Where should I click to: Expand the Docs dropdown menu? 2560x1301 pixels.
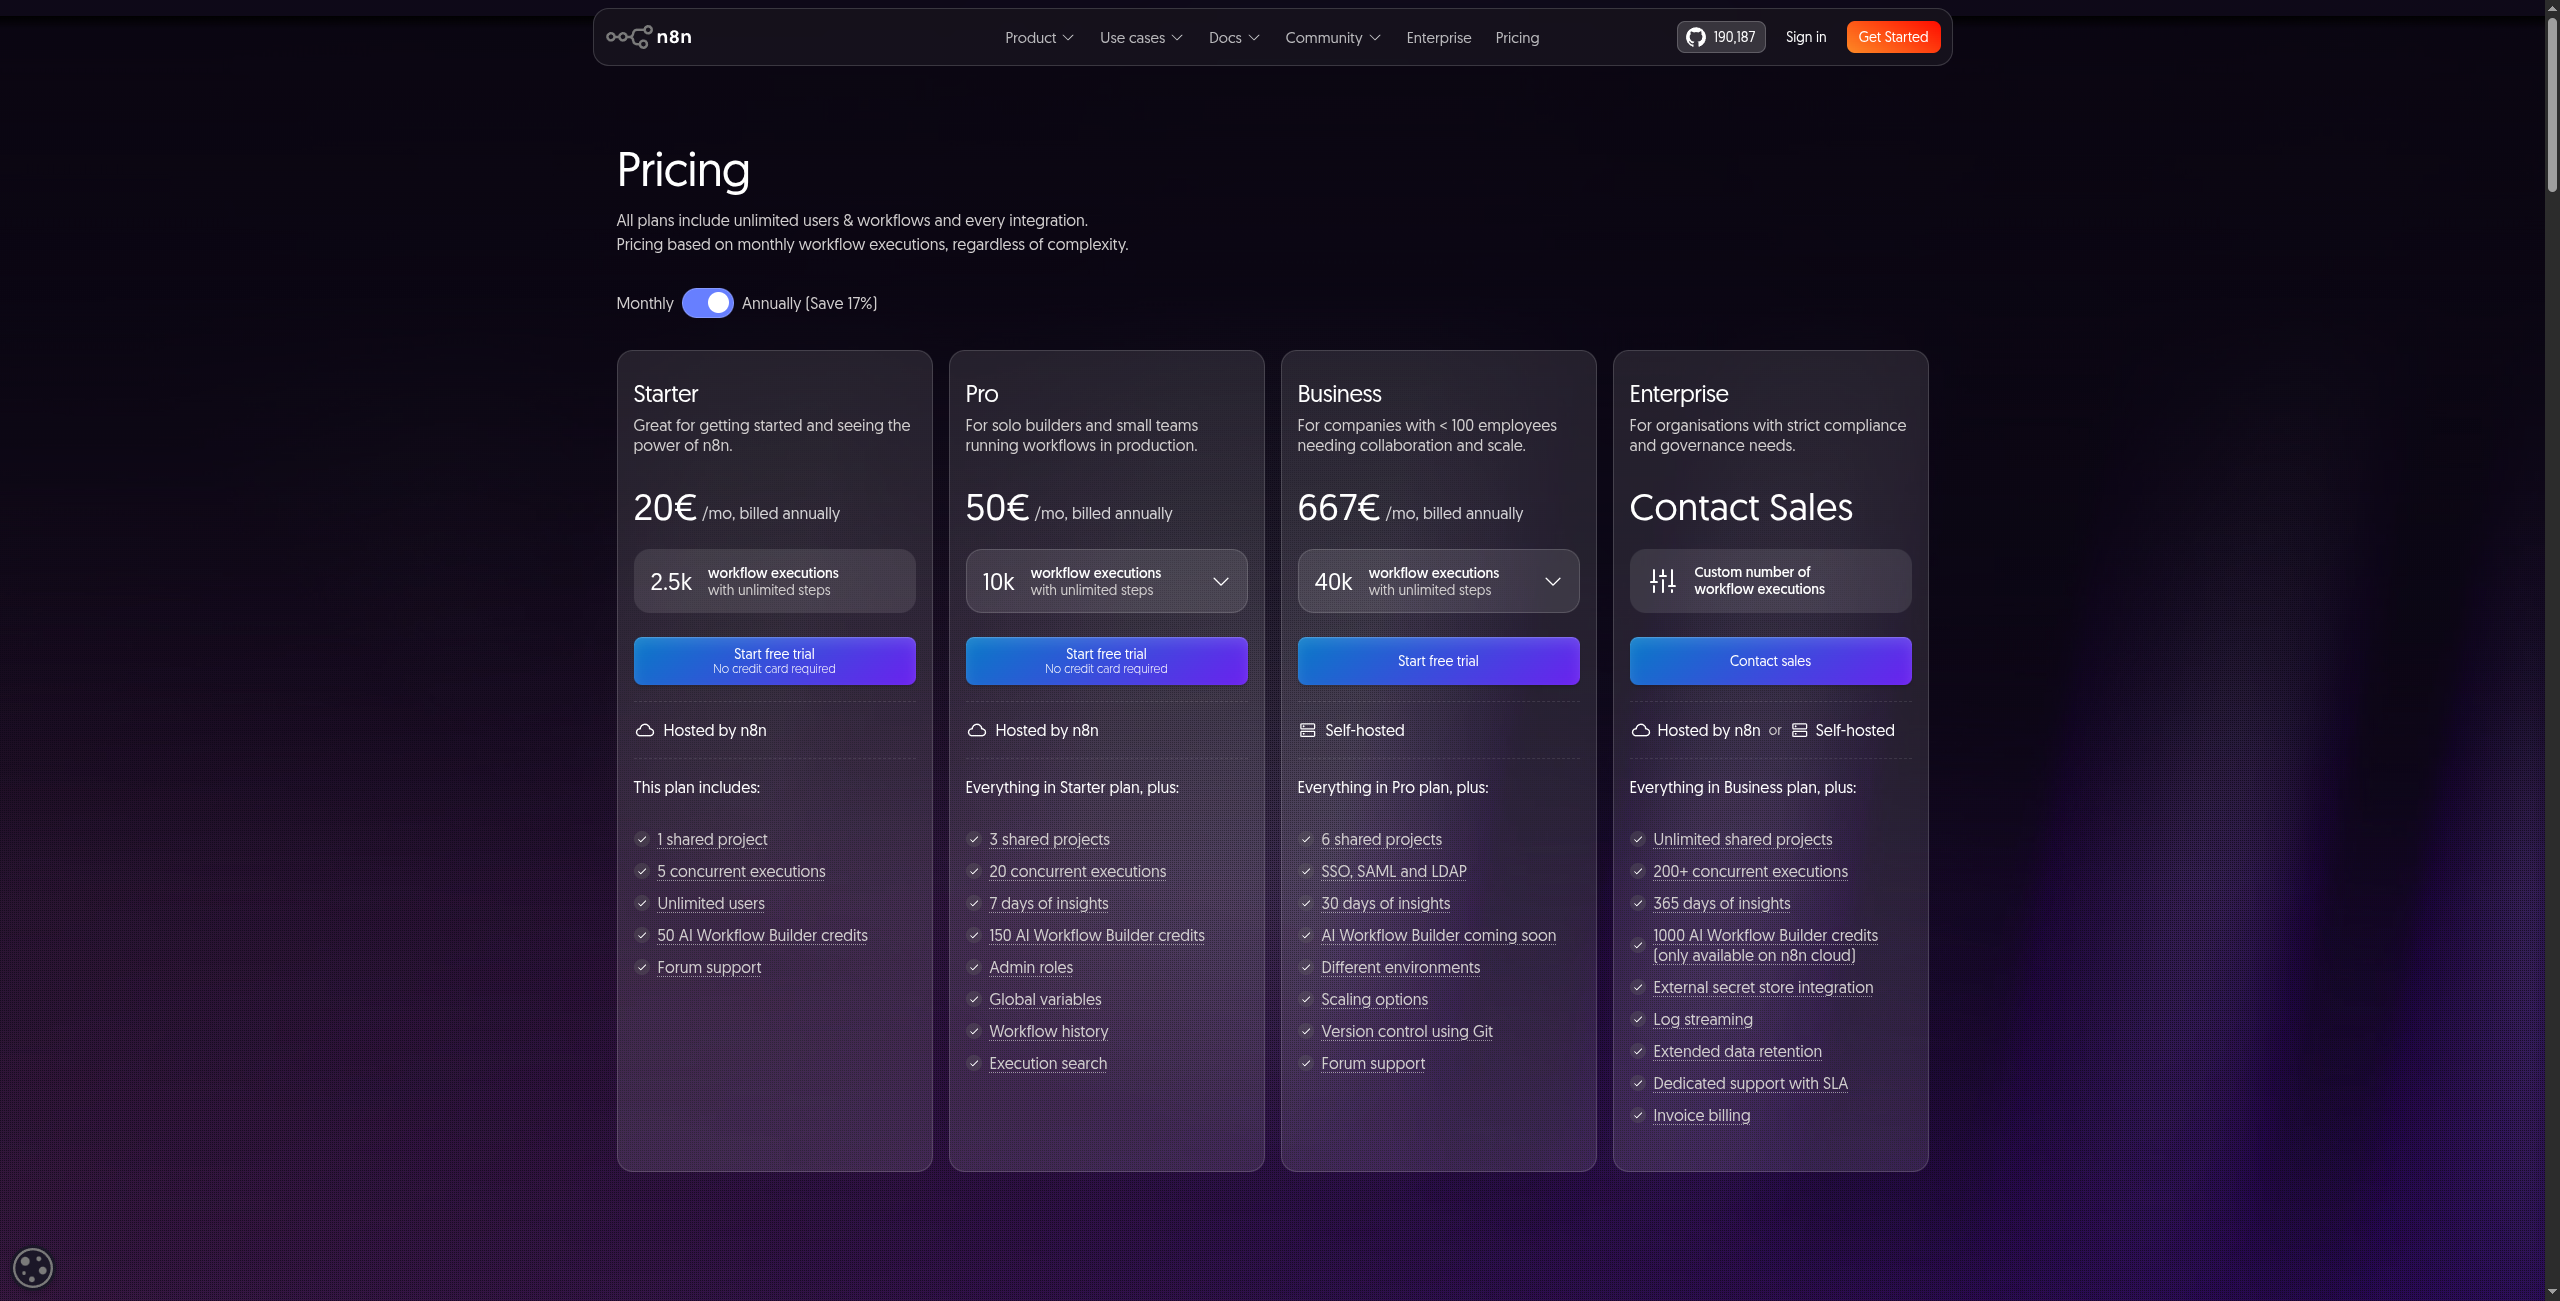pyautogui.click(x=1234, y=38)
